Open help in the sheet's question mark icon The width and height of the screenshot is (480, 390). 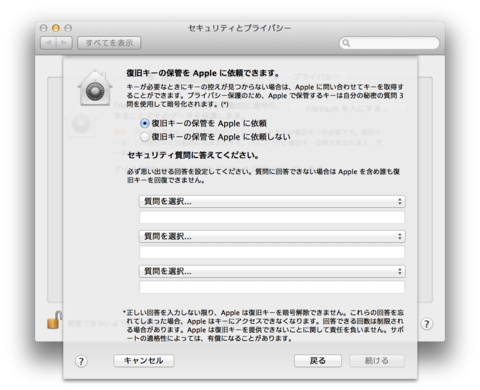[81, 361]
